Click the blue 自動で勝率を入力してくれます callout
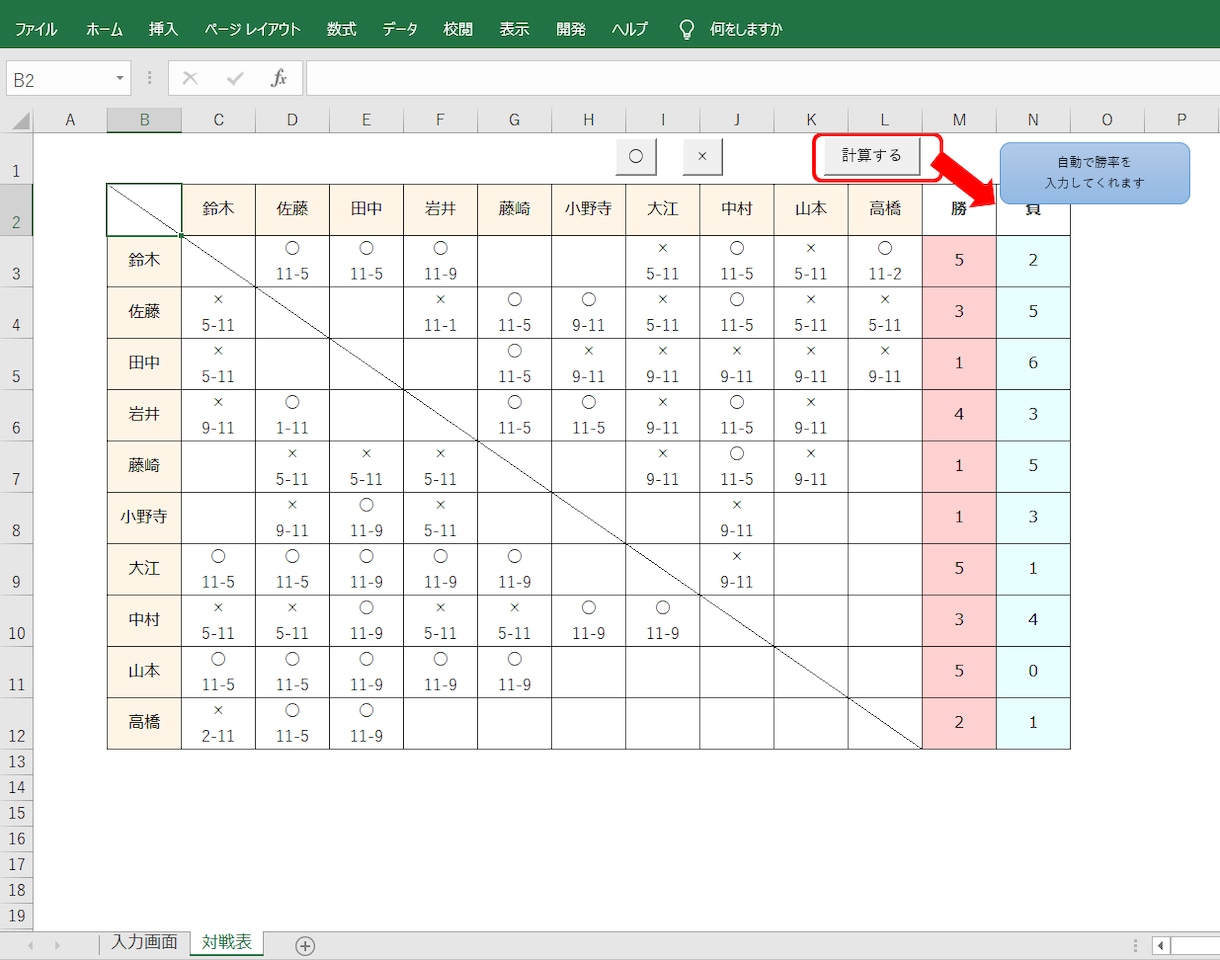Viewport: 1220px width, 960px height. coord(1095,173)
